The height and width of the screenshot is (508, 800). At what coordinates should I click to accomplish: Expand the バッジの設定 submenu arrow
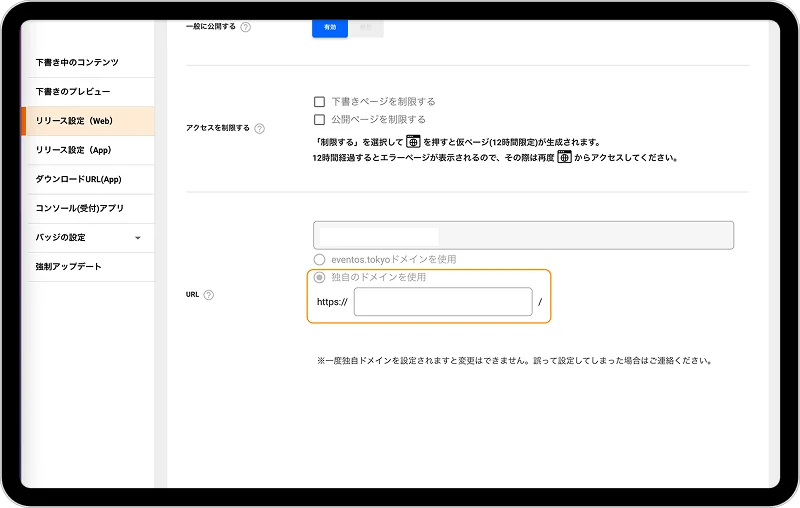pyautogui.click(x=137, y=238)
